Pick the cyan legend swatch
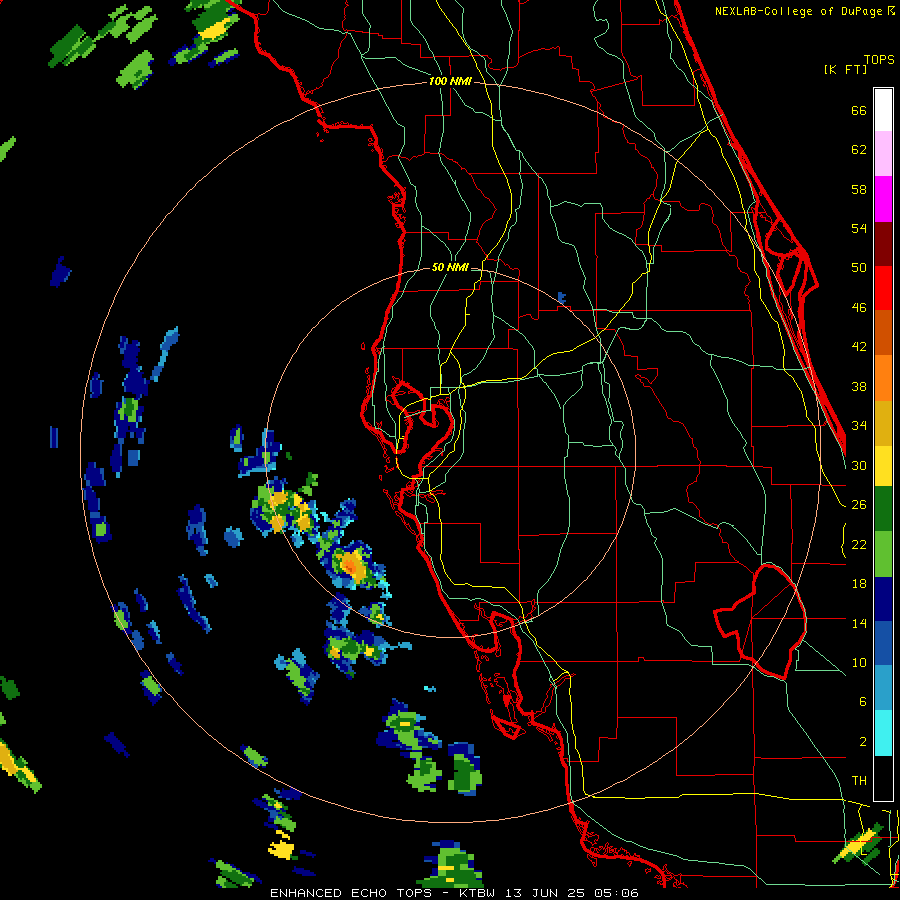 [x=883, y=733]
